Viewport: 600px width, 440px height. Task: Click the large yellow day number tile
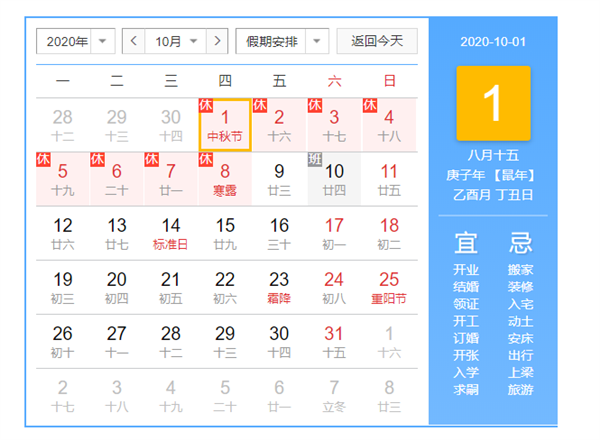pyautogui.click(x=492, y=103)
